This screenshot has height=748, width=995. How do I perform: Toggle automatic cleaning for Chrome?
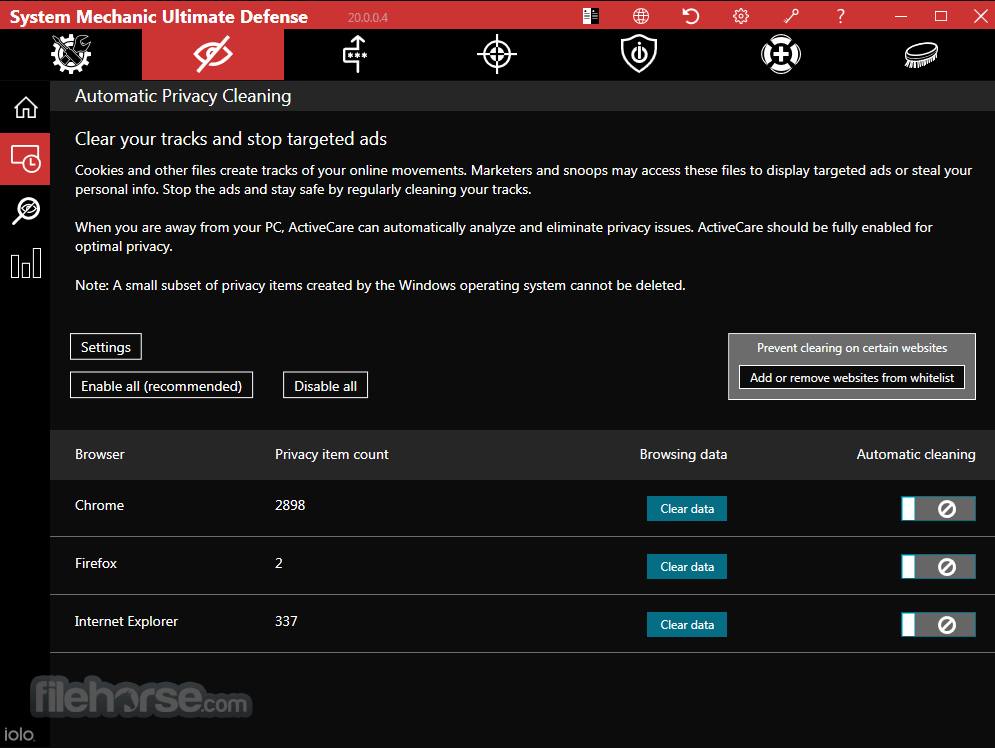938,508
